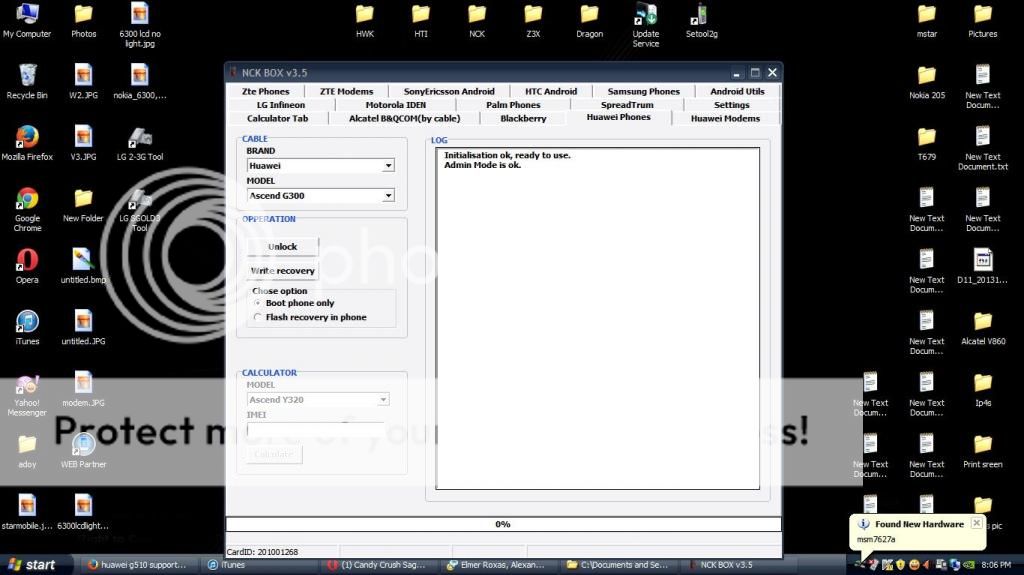
Task: Expand the BRAND dropdown showing Huawei
Action: [x=388, y=166]
